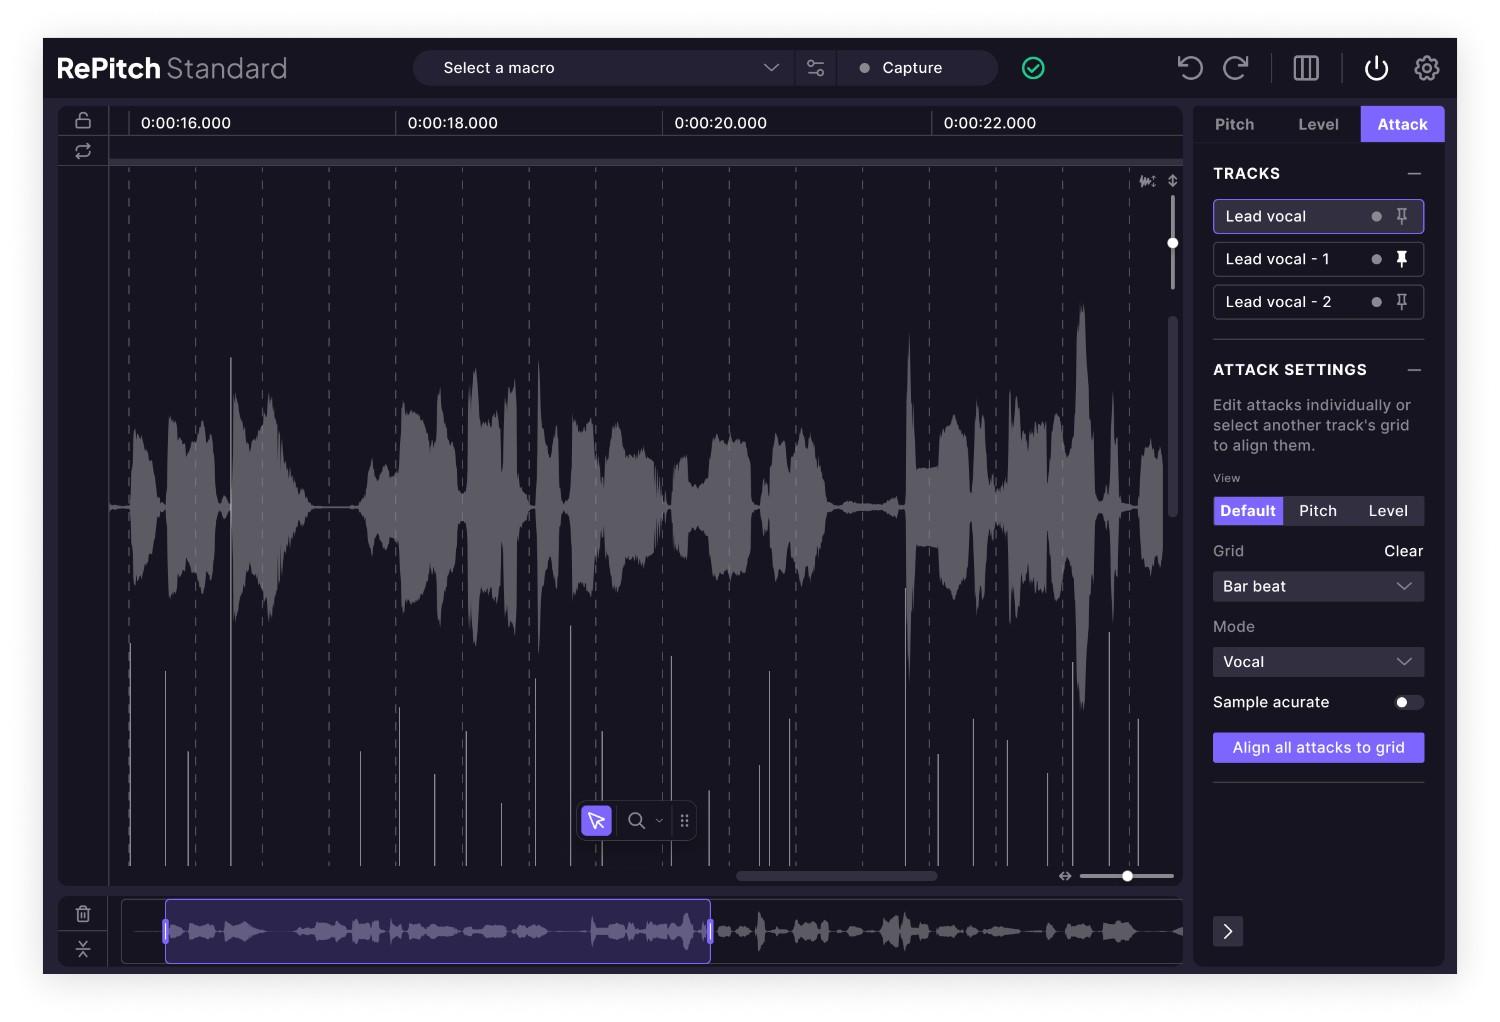Select the arrow pointer tool
This screenshot has width=1500, height=1022.
[x=596, y=821]
